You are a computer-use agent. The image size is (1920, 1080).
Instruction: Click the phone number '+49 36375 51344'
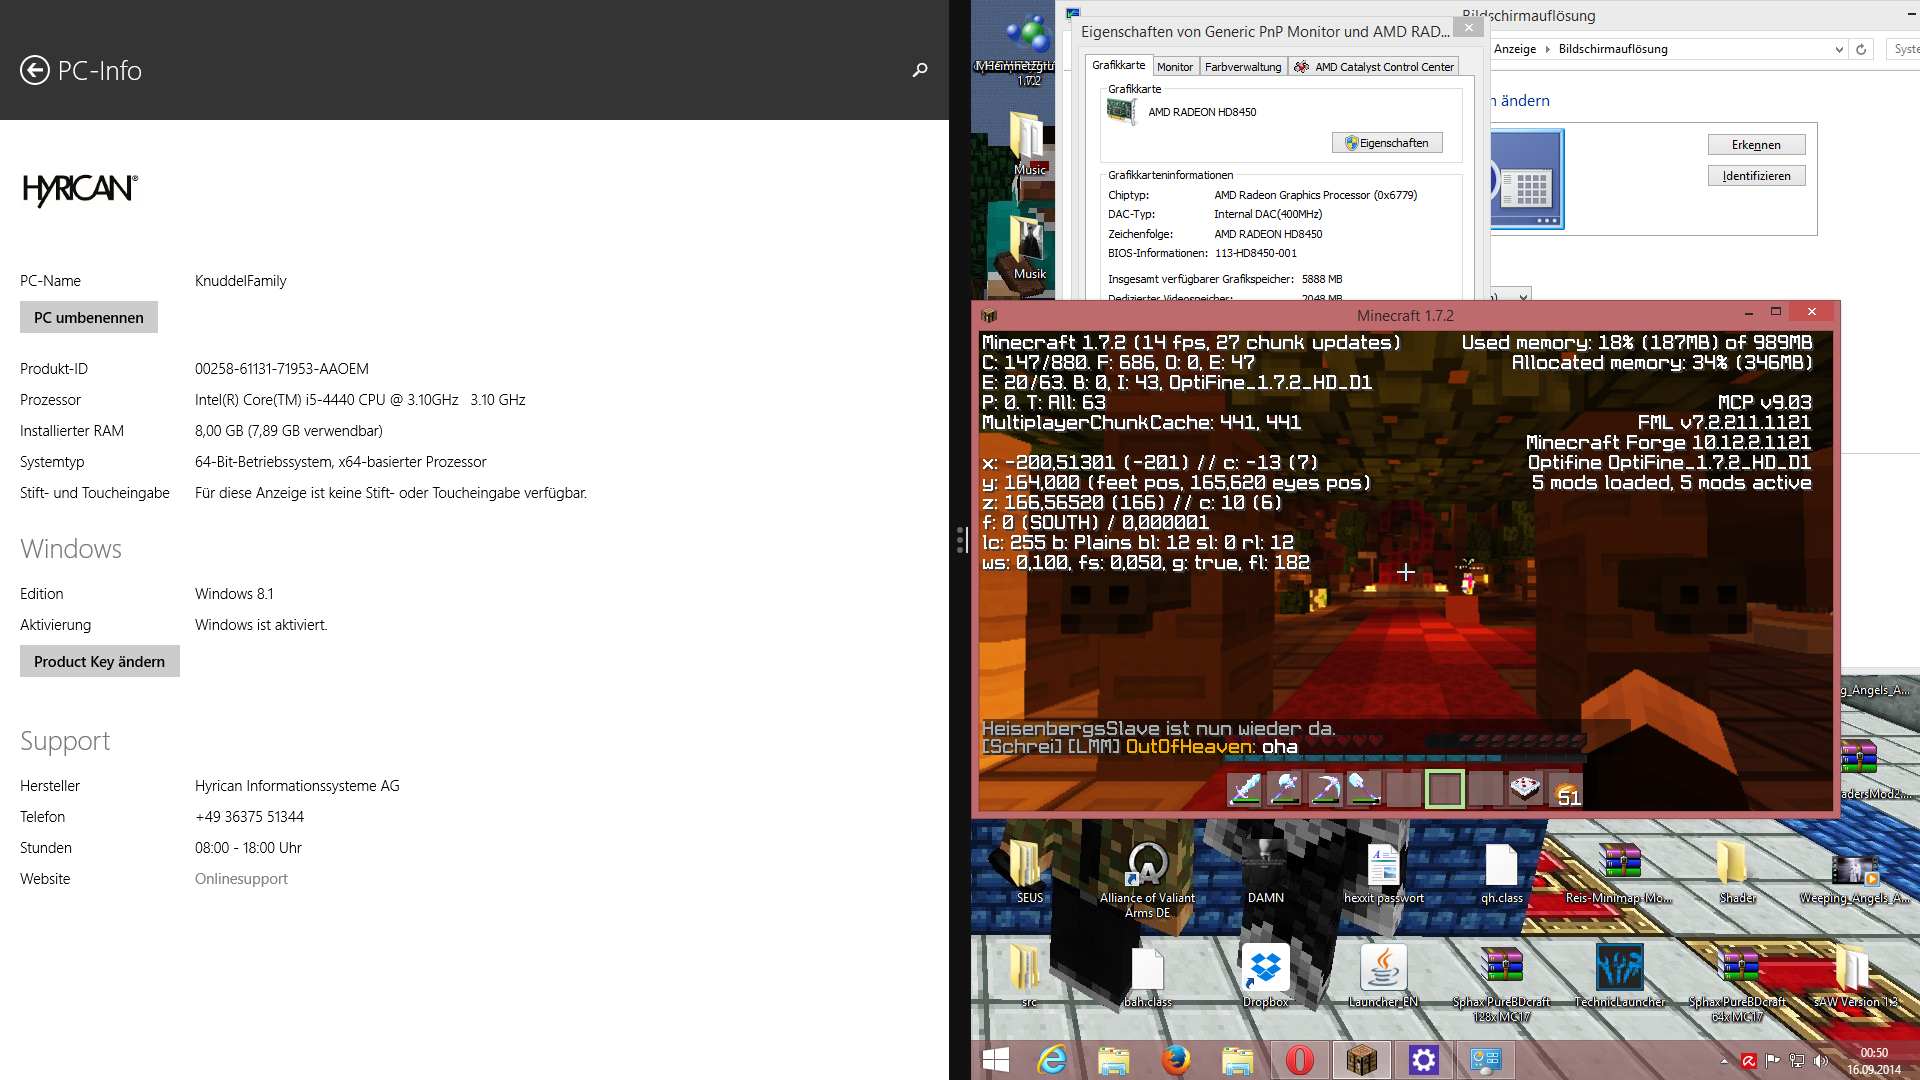(x=250, y=816)
